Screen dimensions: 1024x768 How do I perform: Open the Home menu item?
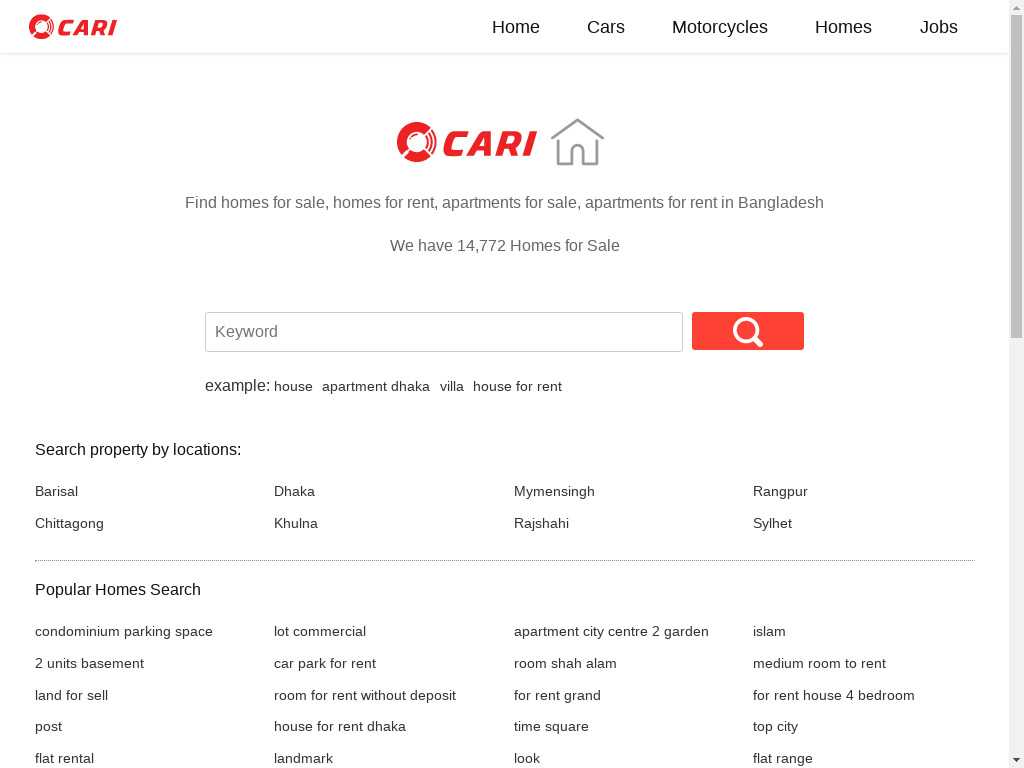click(516, 27)
